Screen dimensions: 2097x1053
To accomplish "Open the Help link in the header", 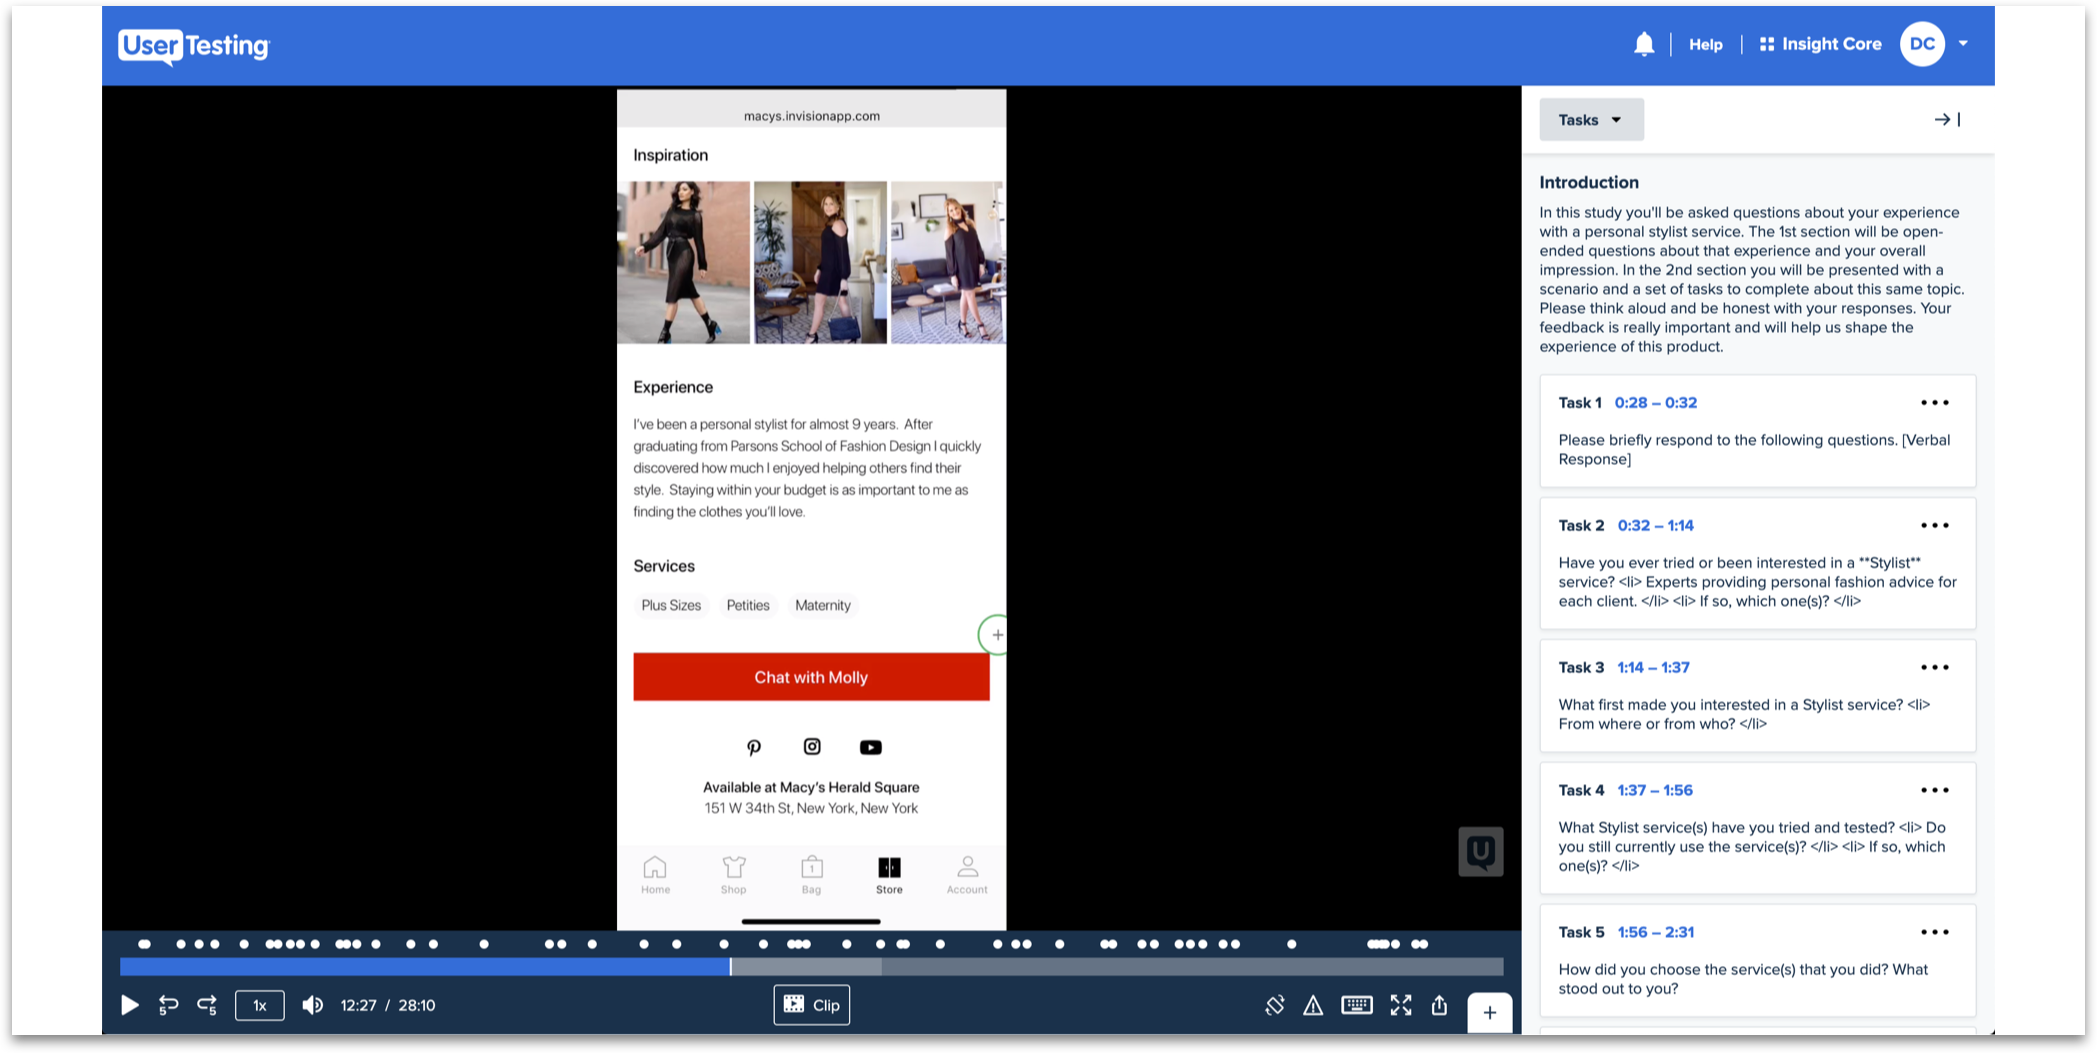I will click(1705, 44).
